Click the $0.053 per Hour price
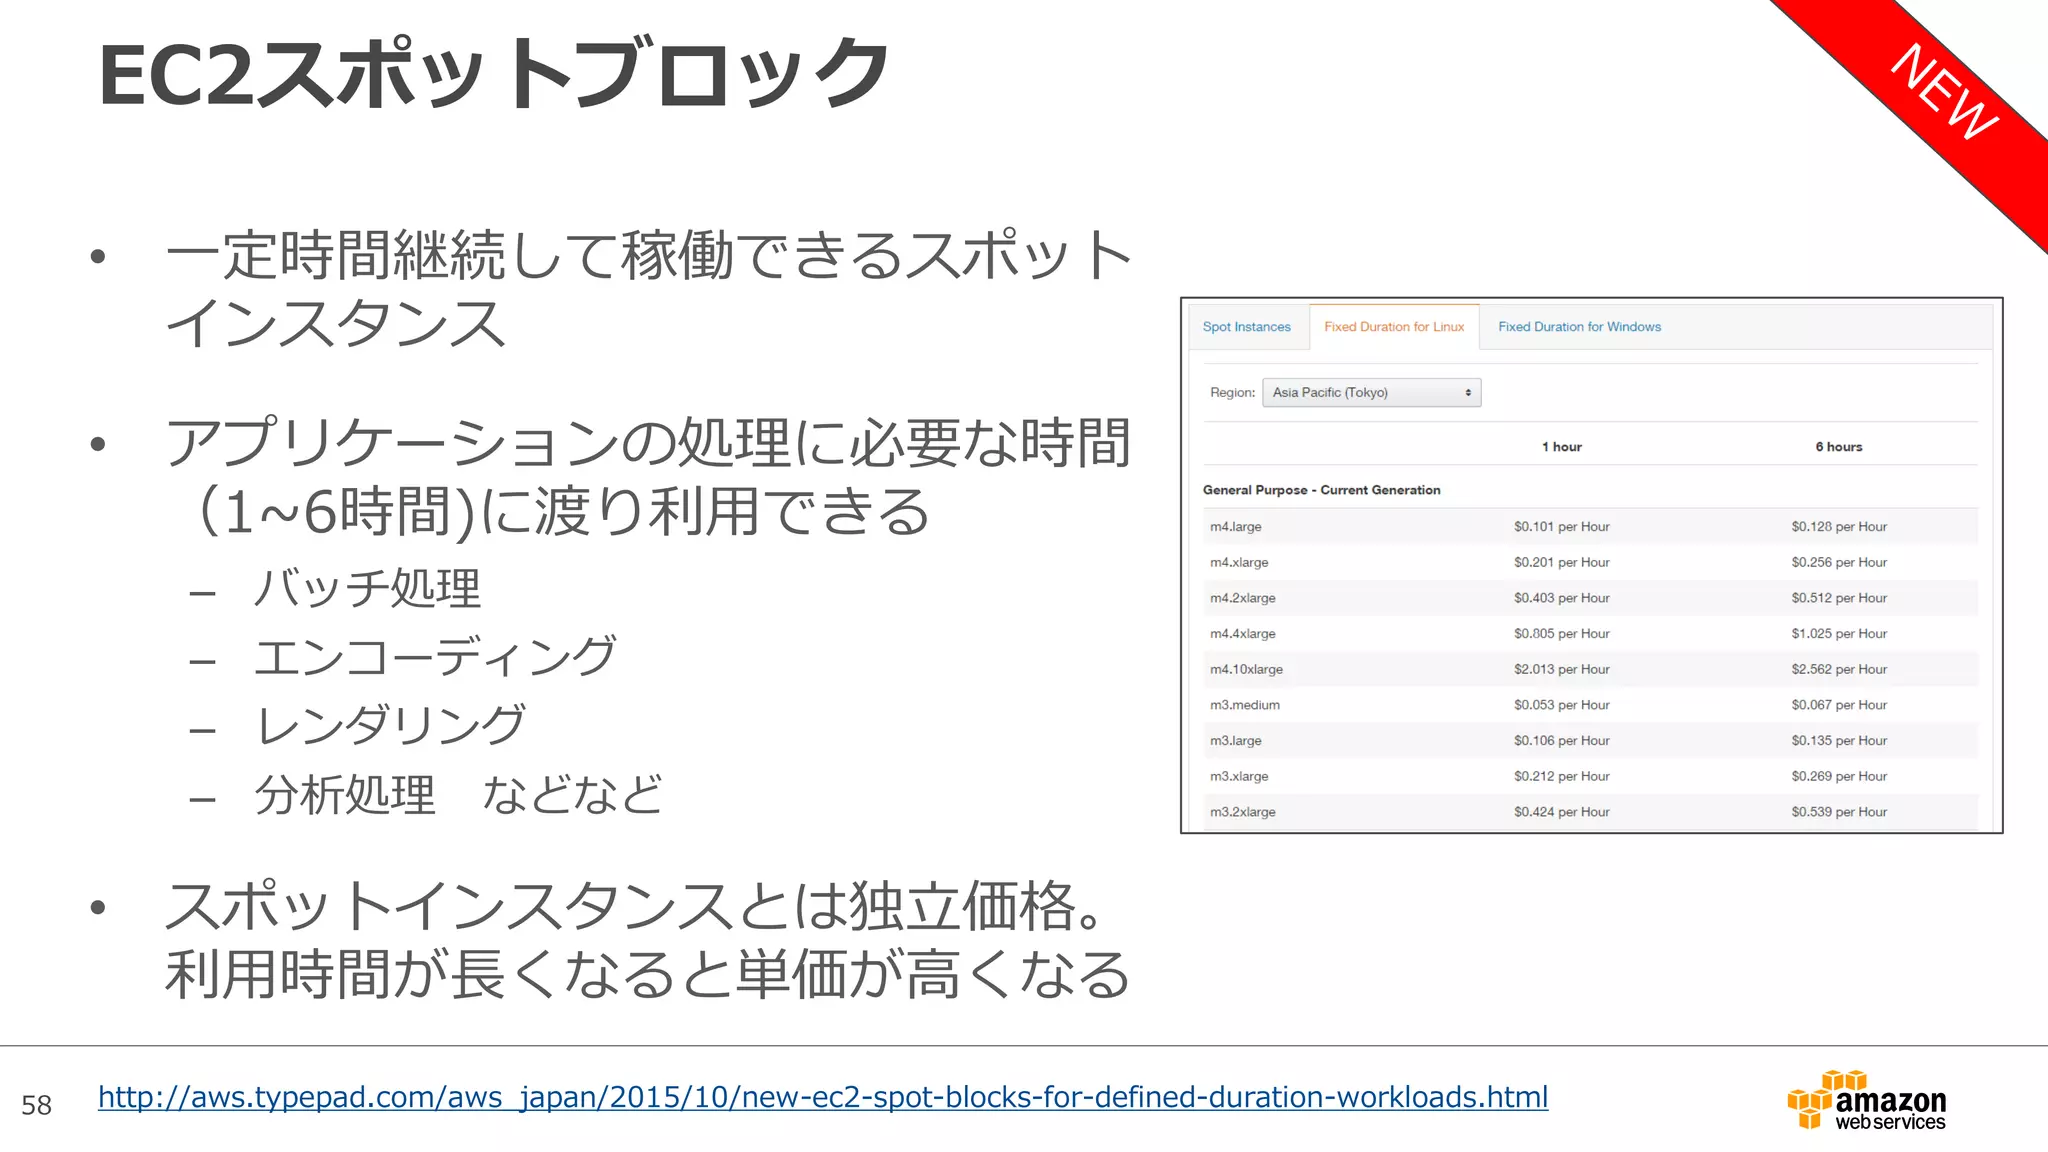This screenshot has width=2048, height=1152. click(x=1561, y=705)
